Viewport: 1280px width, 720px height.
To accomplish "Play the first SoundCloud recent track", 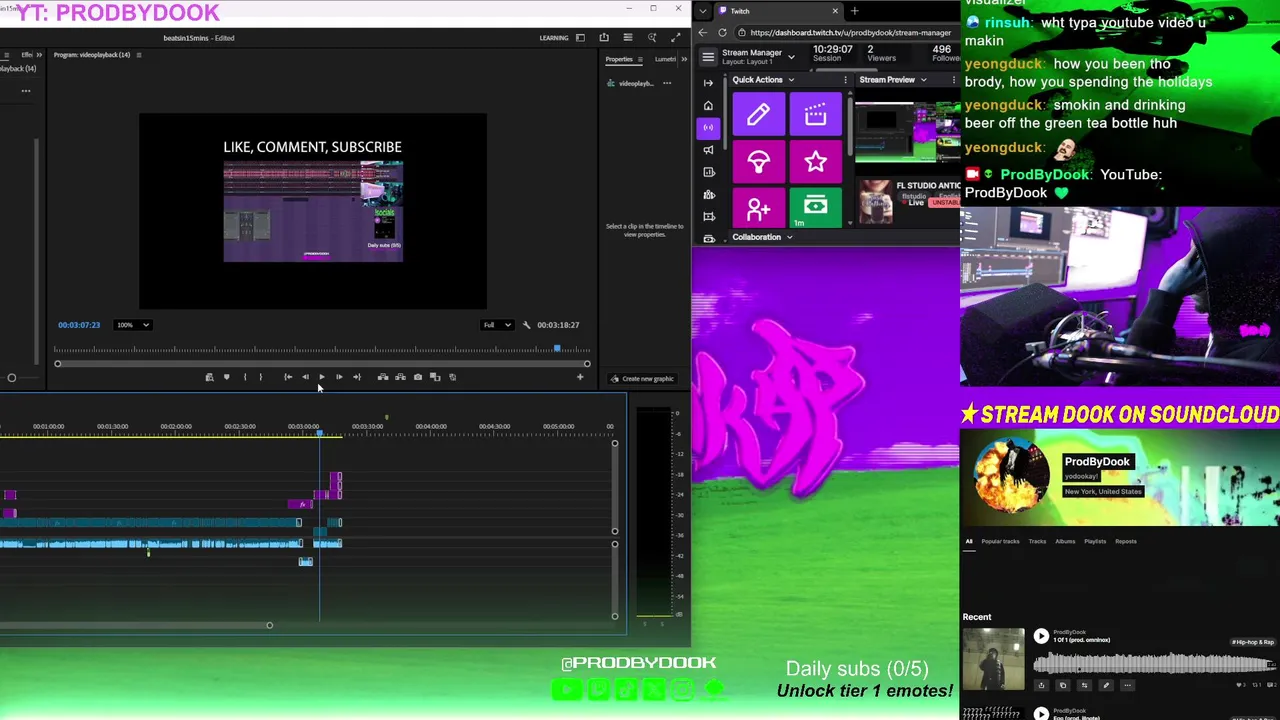I will coord(1041,636).
